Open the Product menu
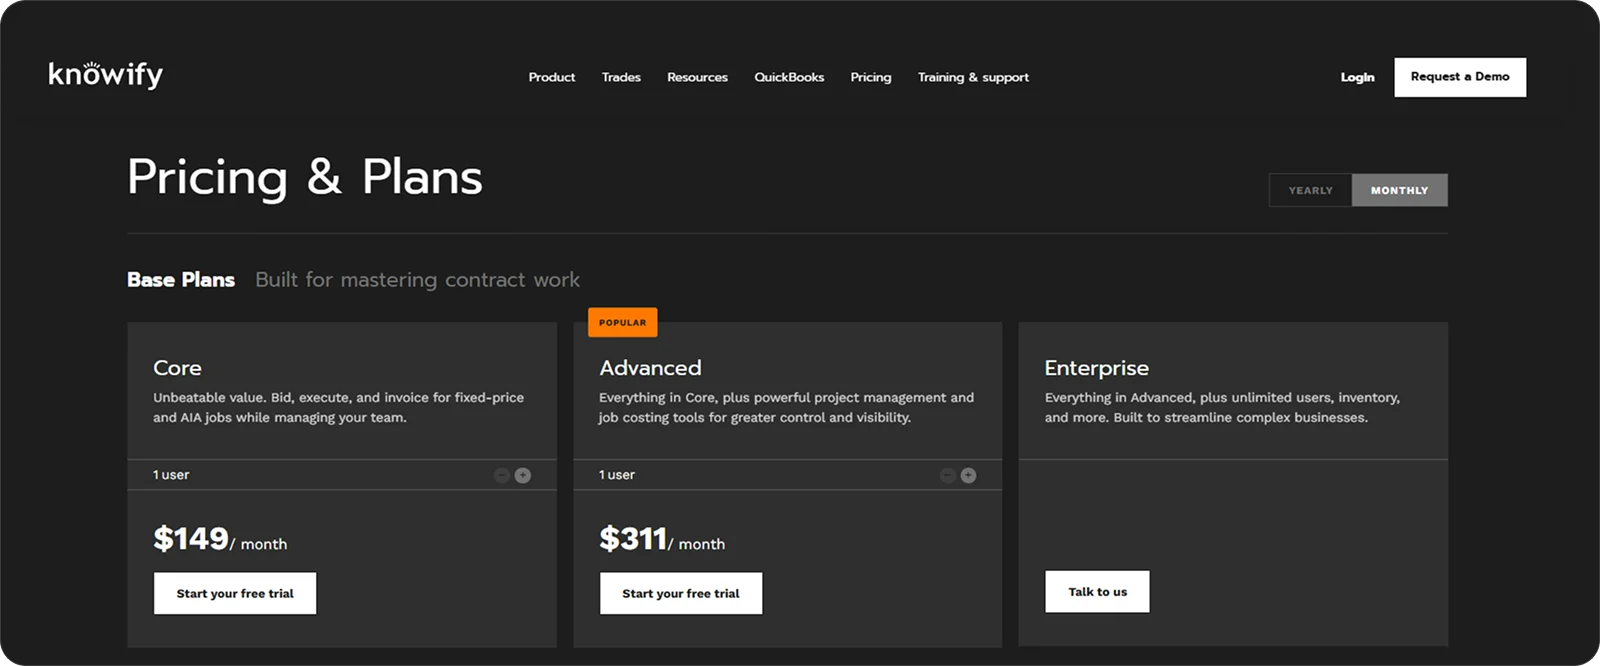 point(552,77)
